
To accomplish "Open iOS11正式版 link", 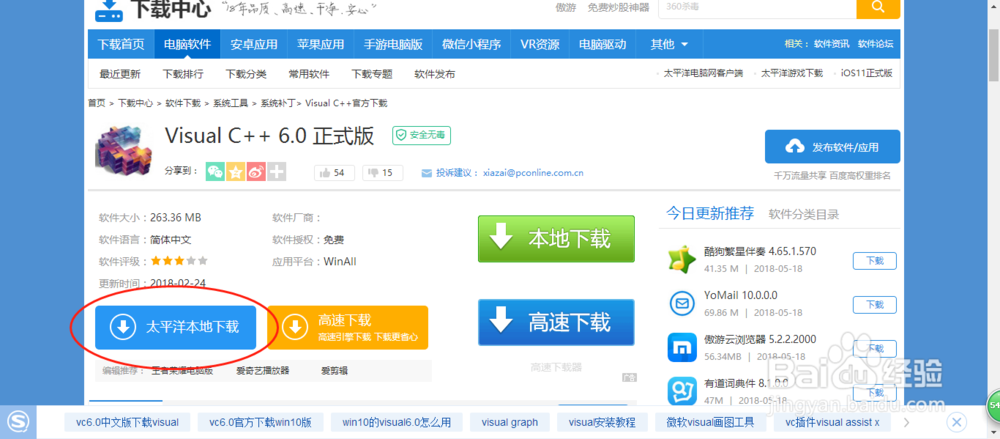I will [x=866, y=73].
